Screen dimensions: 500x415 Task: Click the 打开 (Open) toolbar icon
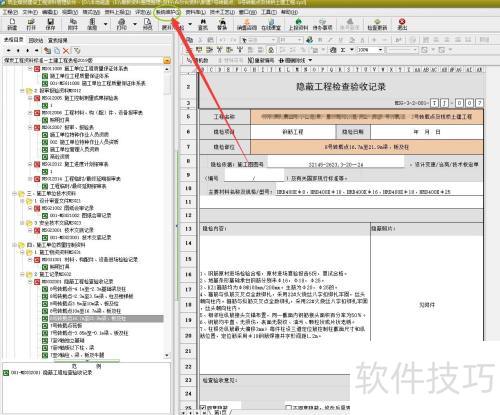31,24
